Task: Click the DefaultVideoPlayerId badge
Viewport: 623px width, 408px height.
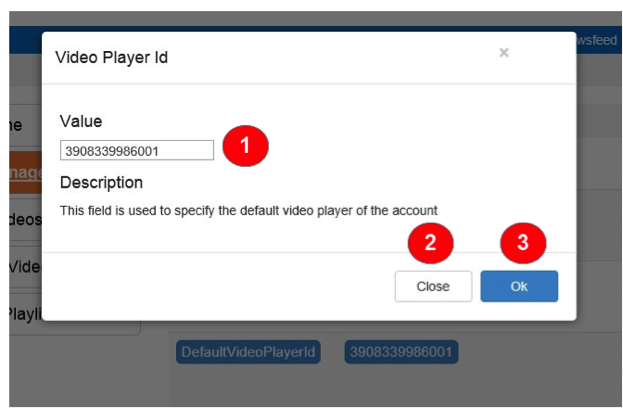Action: click(x=248, y=352)
